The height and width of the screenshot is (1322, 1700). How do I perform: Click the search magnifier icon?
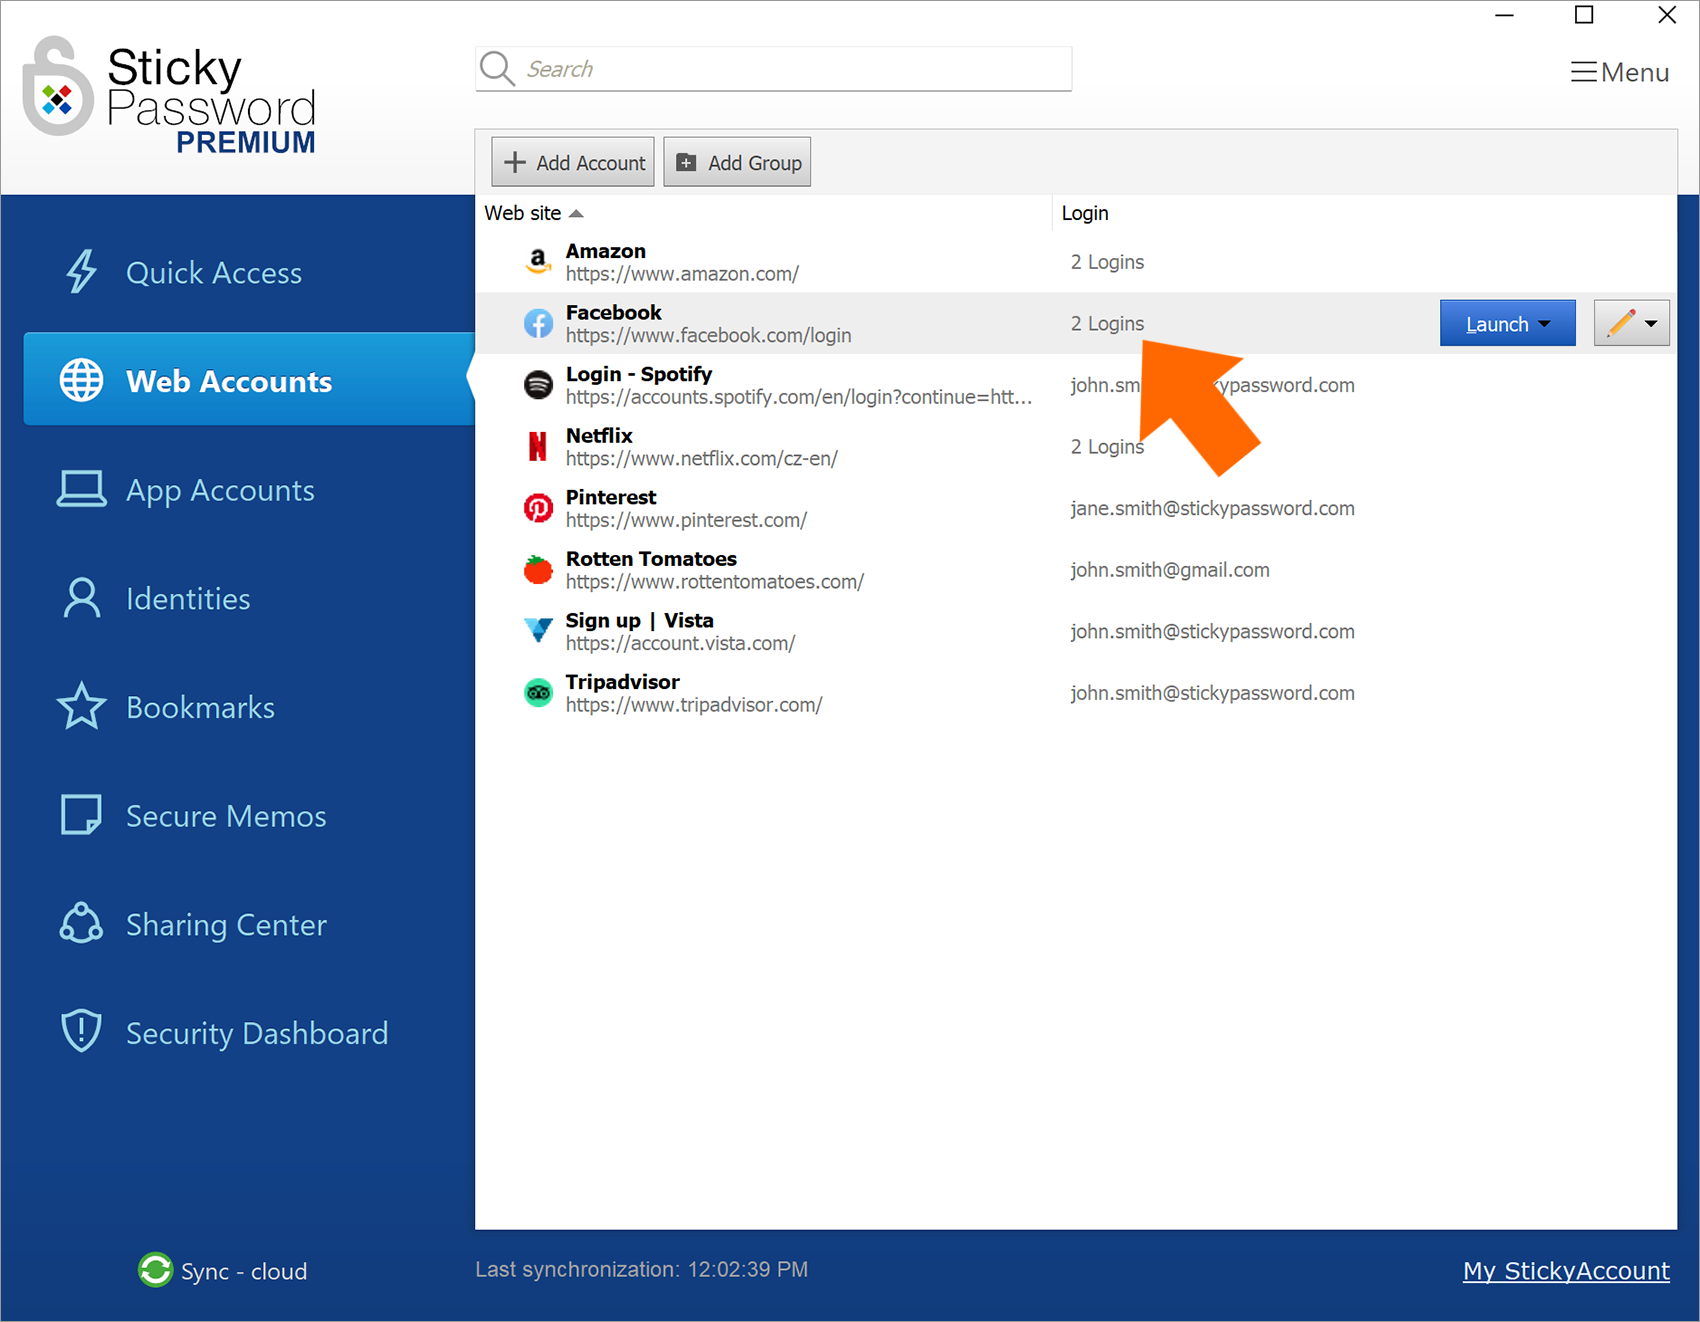tap(497, 69)
